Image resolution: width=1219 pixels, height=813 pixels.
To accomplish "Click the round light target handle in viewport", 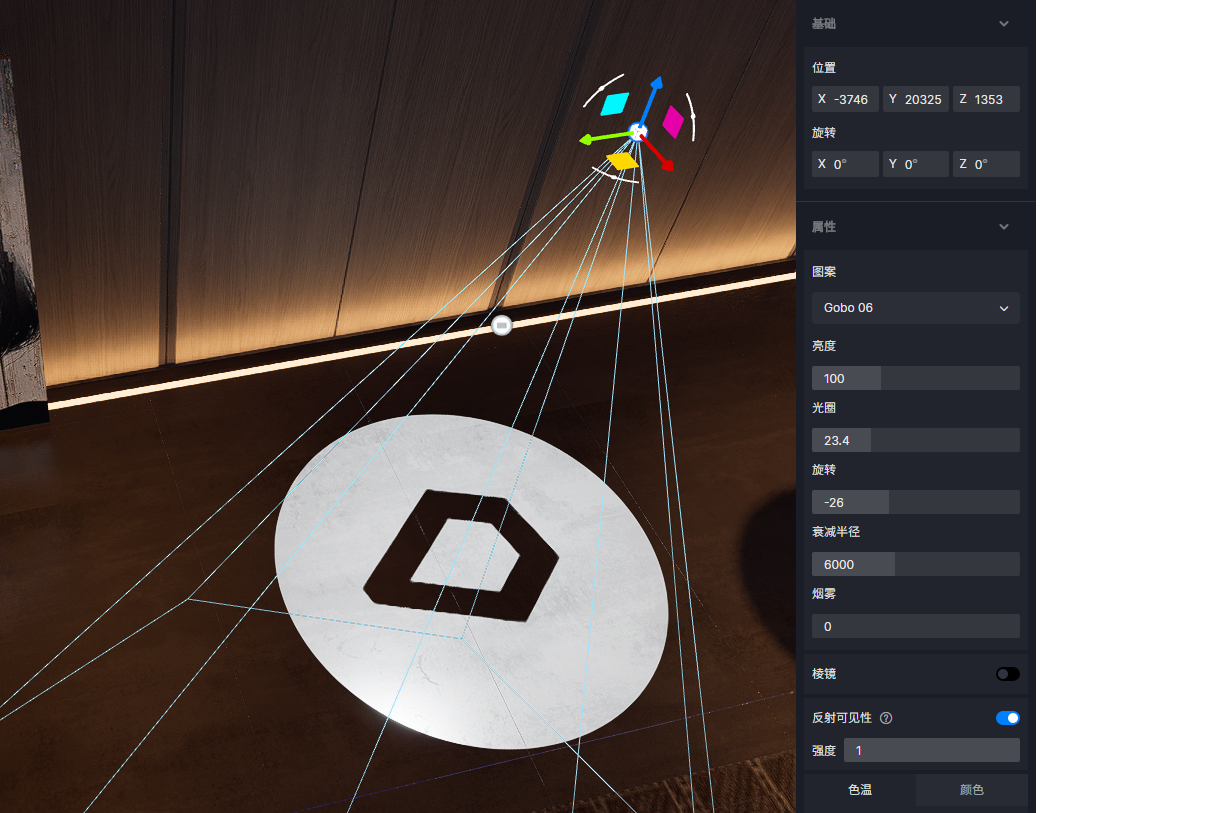I will click(x=502, y=325).
